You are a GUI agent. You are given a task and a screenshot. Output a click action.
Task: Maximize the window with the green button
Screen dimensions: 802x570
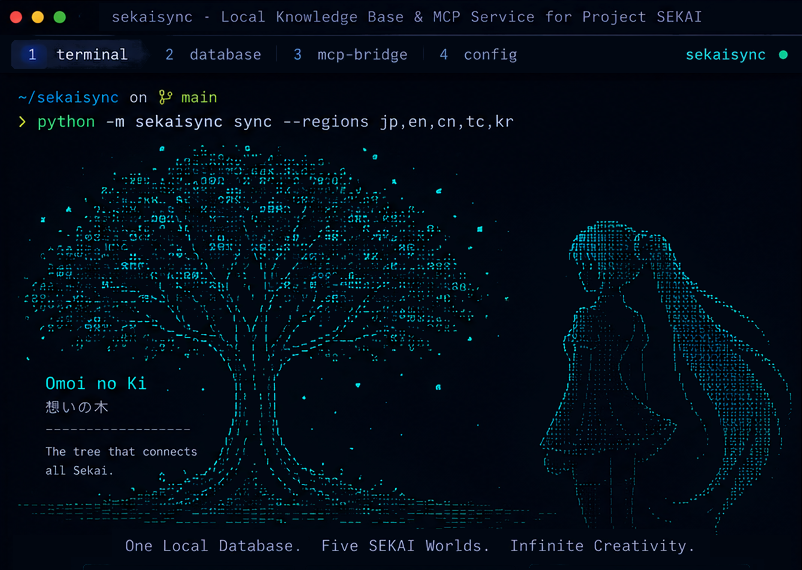click(x=60, y=17)
